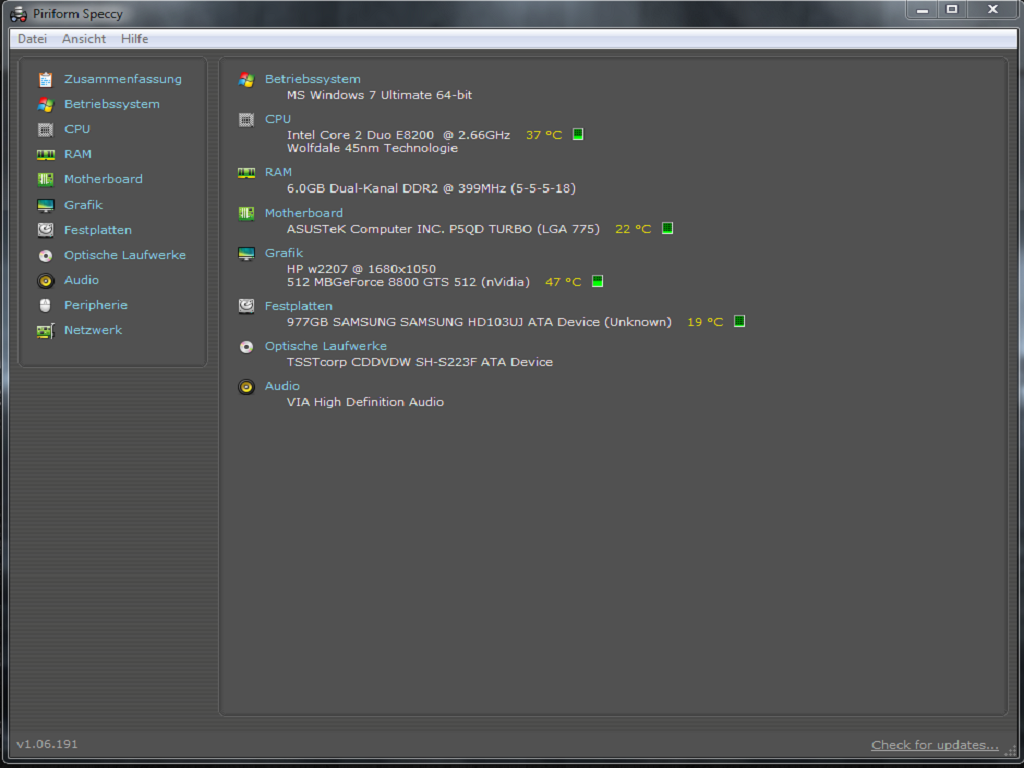Viewport: 1024px width, 768px height.
Task: Open the Hilfe menu
Action: [x=135, y=39]
